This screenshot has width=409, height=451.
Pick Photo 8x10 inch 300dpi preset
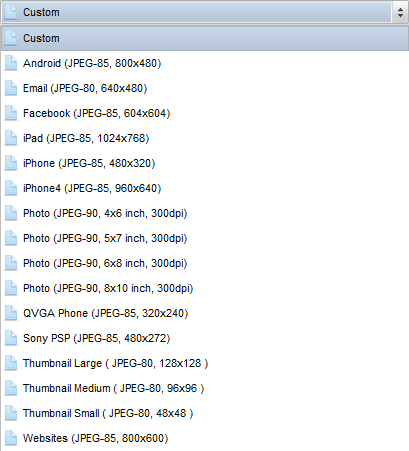205,288
